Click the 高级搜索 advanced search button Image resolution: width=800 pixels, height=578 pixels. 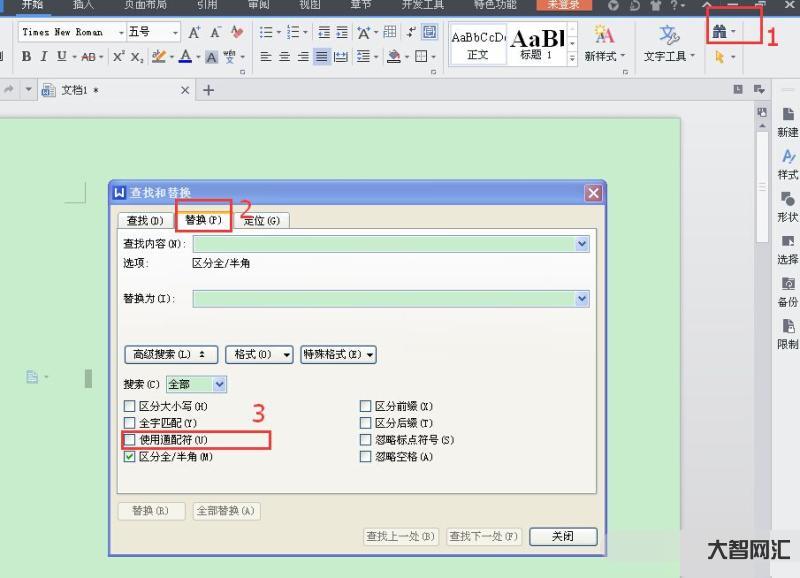170,354
